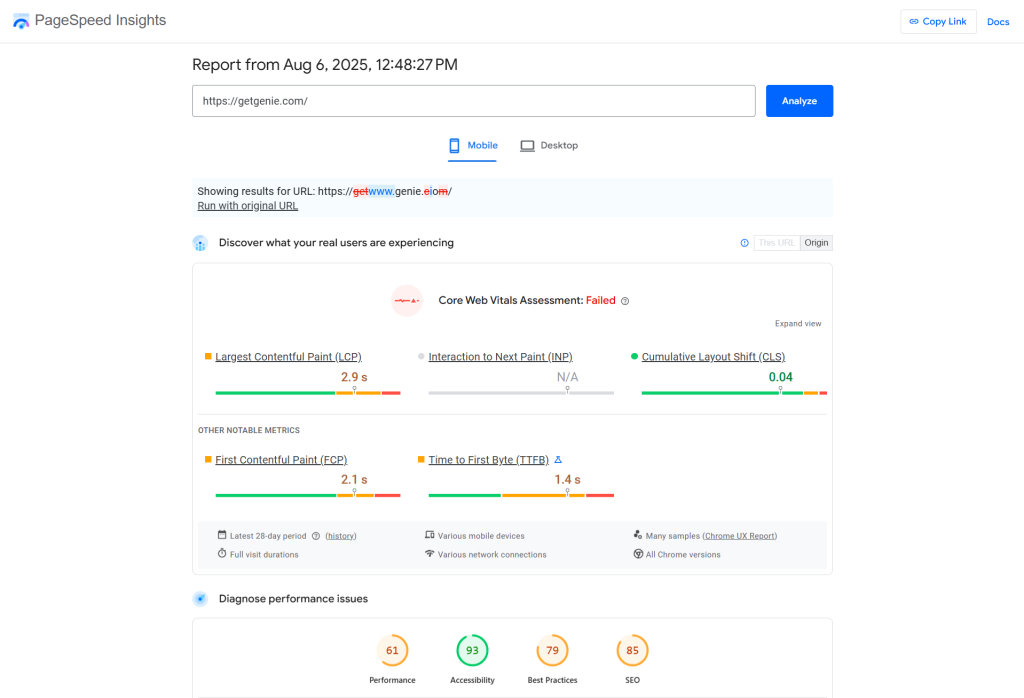Switch to the Mobile tab
This screenshot has height=698, width=1024.
[472, 146]
